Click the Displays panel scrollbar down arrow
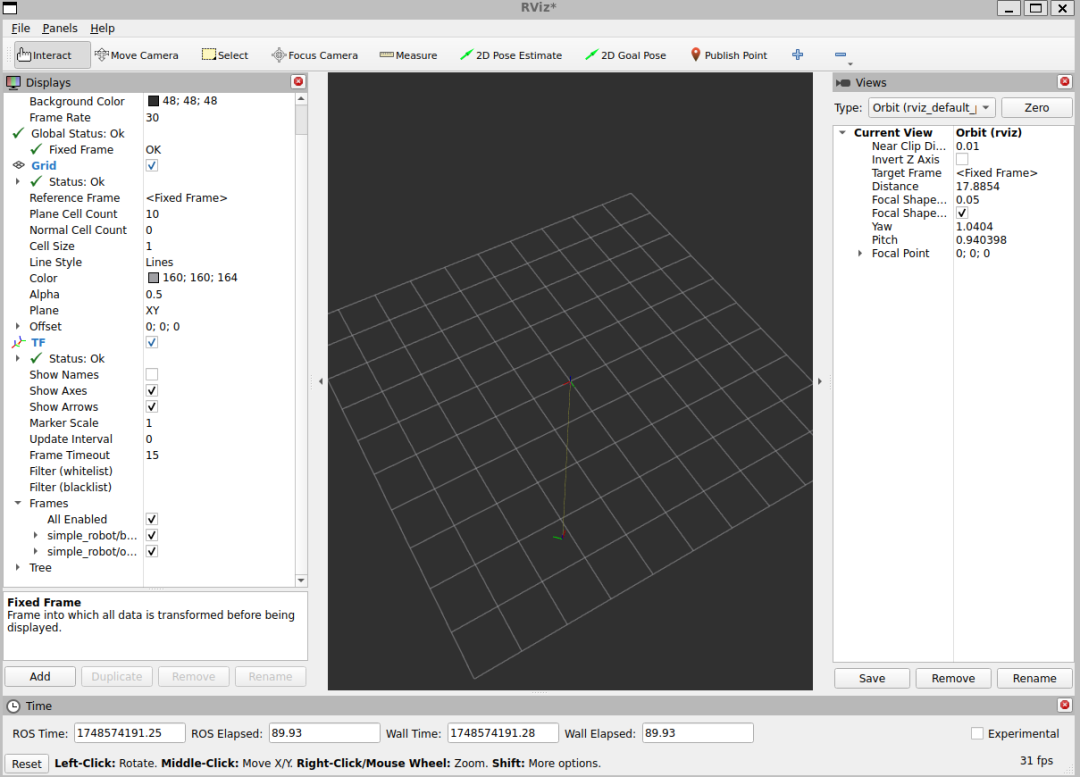1080x777 pixels. pos(301,581)
